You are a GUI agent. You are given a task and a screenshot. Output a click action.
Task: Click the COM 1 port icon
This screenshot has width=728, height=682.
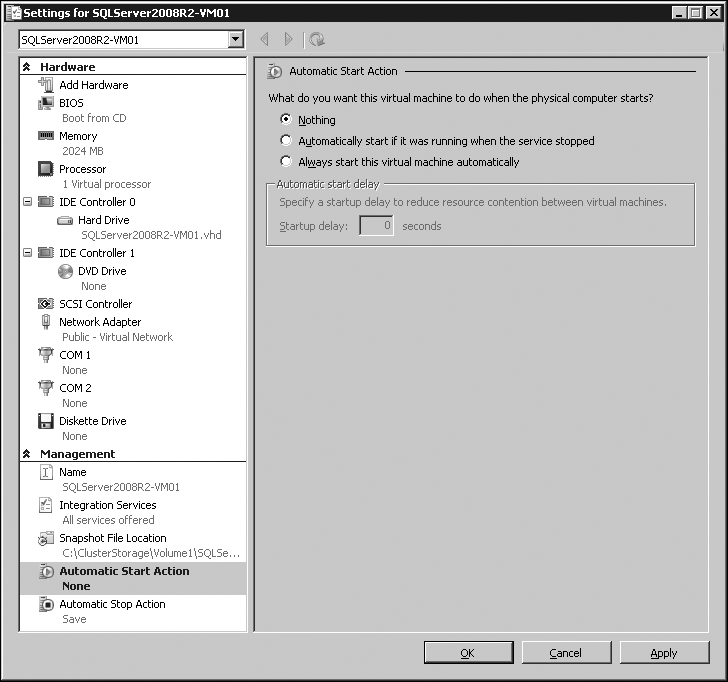point(46,355)
